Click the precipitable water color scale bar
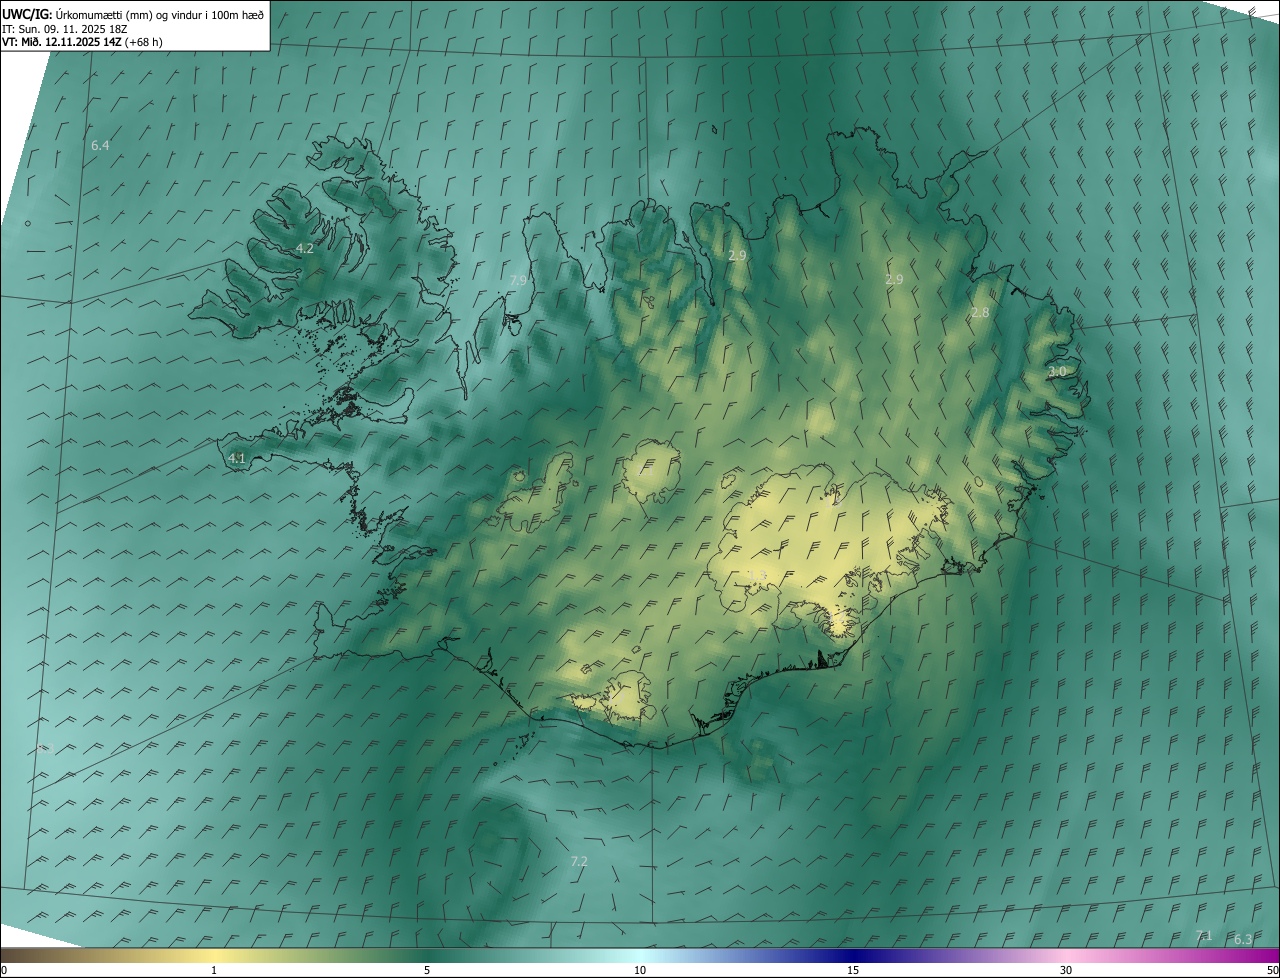The height and width of the screenshot is (978, 1280). (640, 955)
